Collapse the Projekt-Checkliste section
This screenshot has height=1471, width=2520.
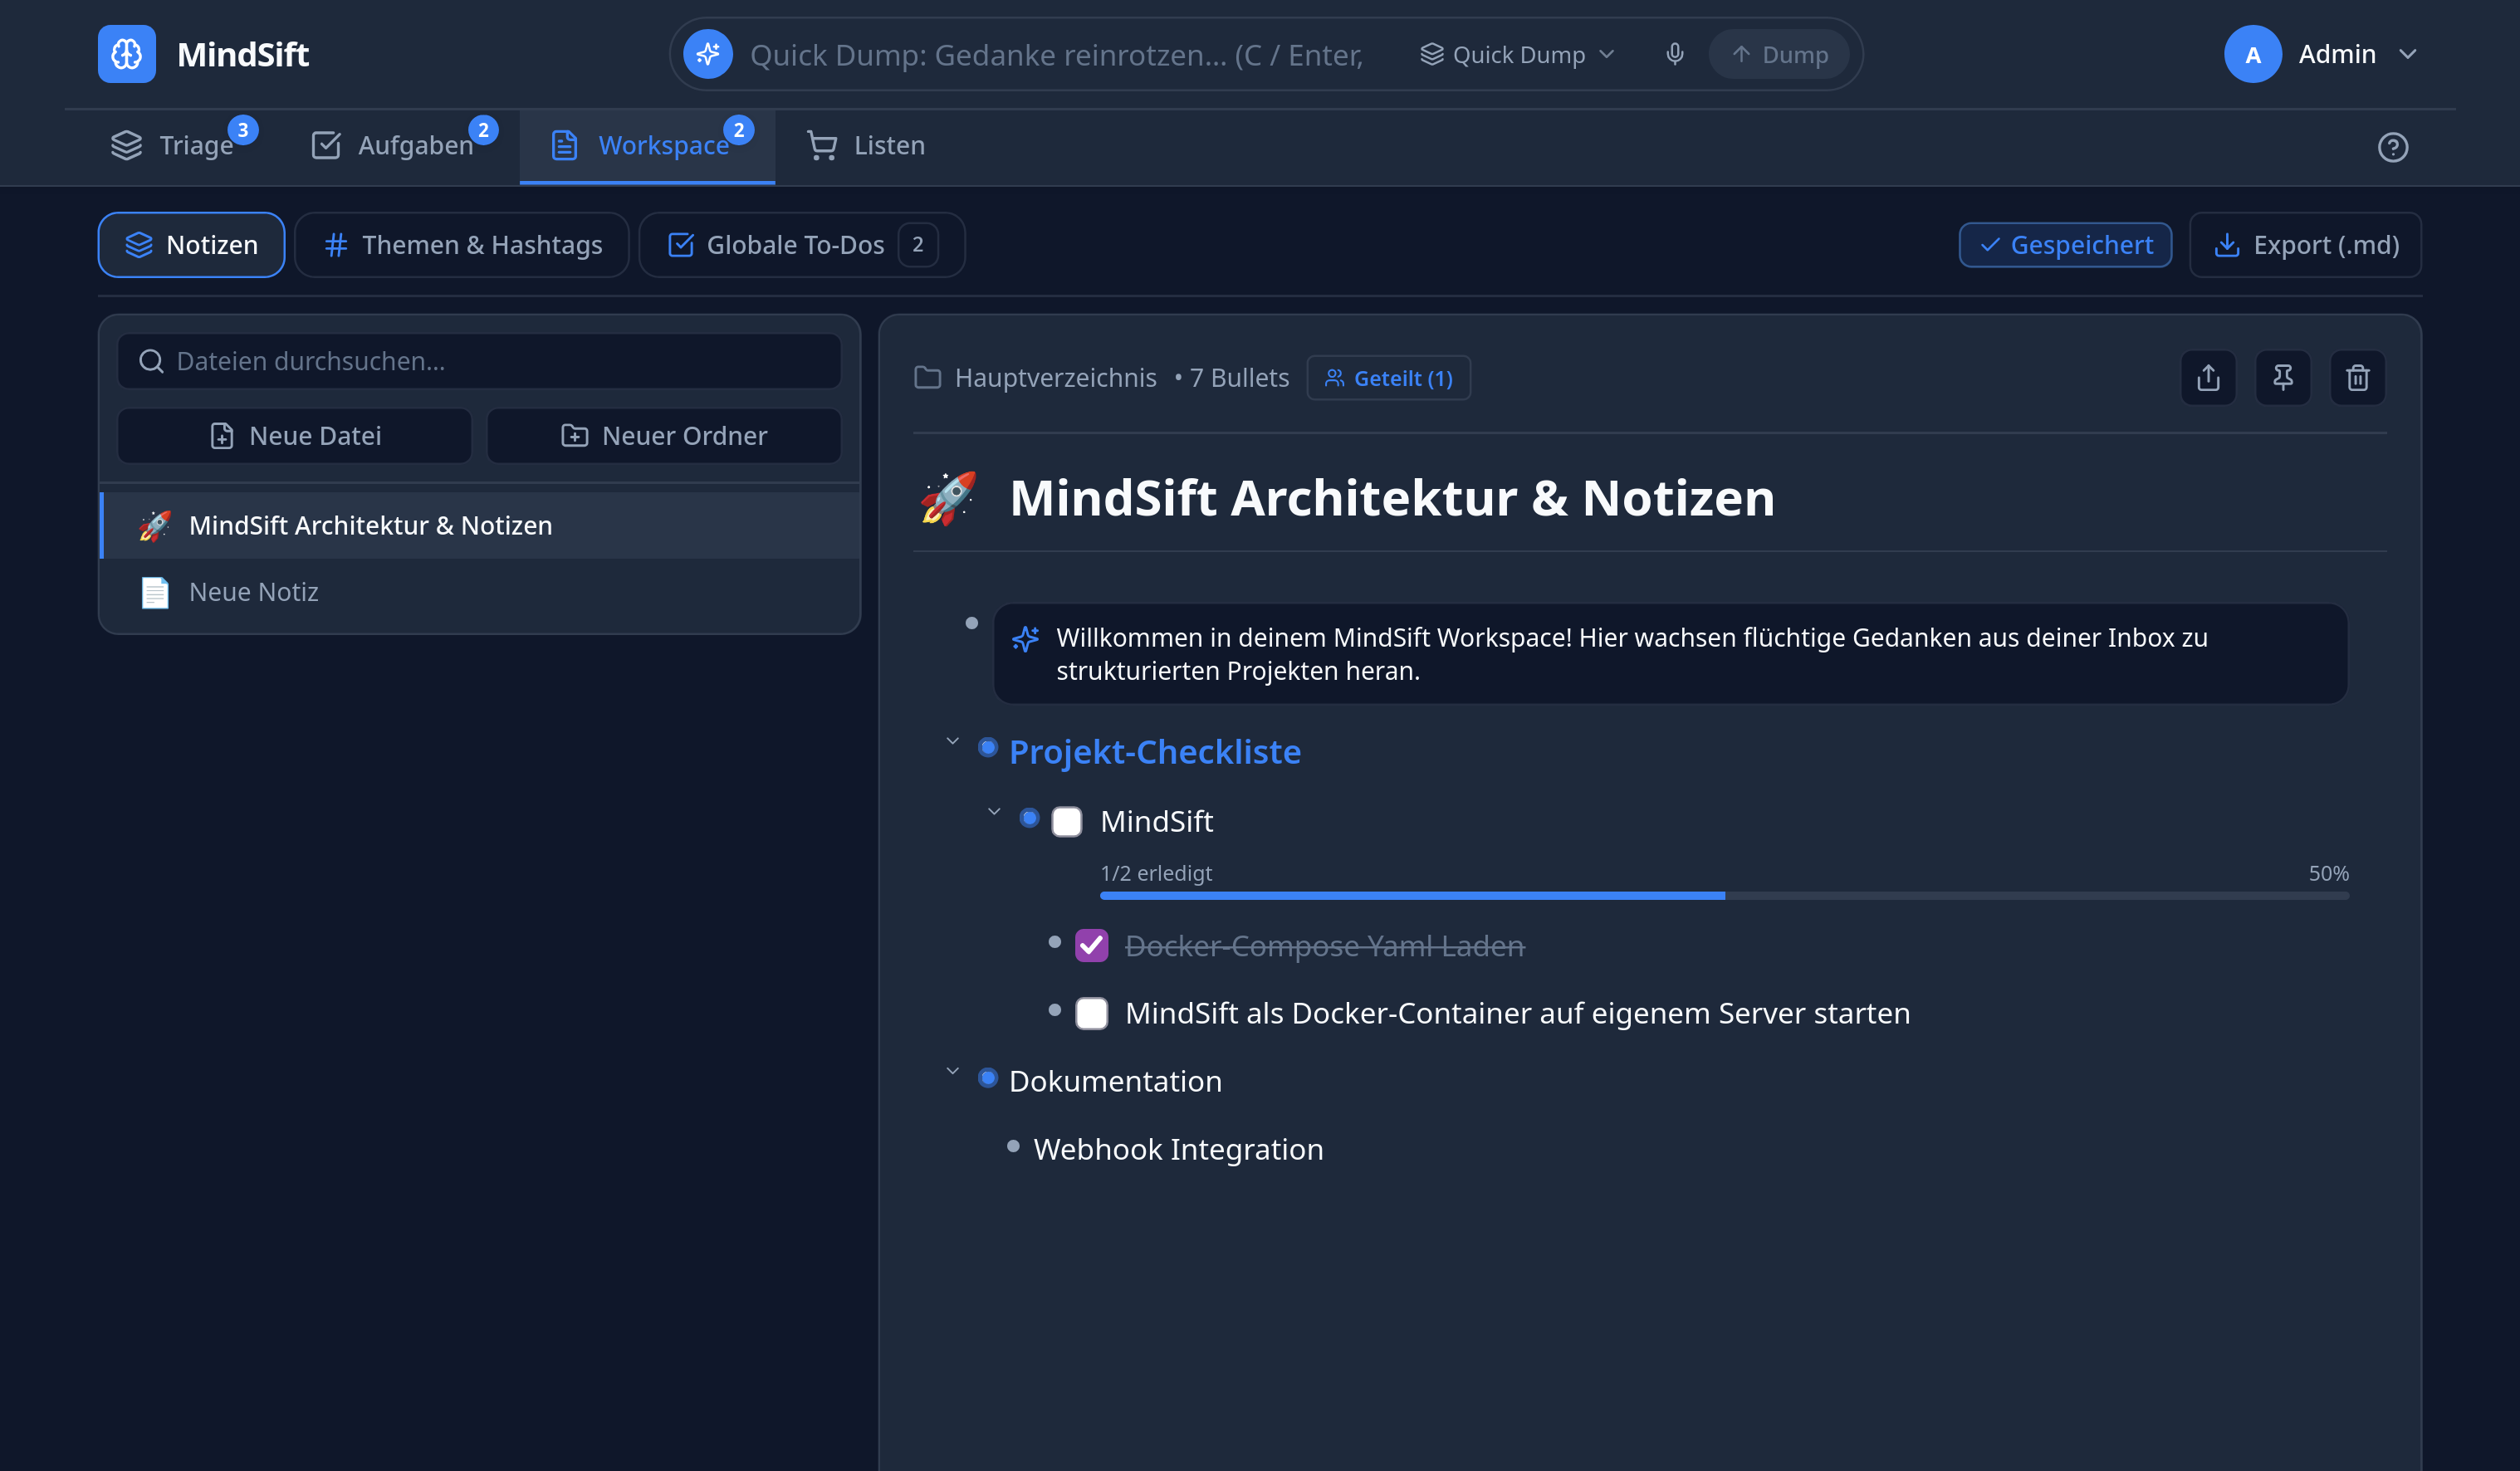(952, 742)
